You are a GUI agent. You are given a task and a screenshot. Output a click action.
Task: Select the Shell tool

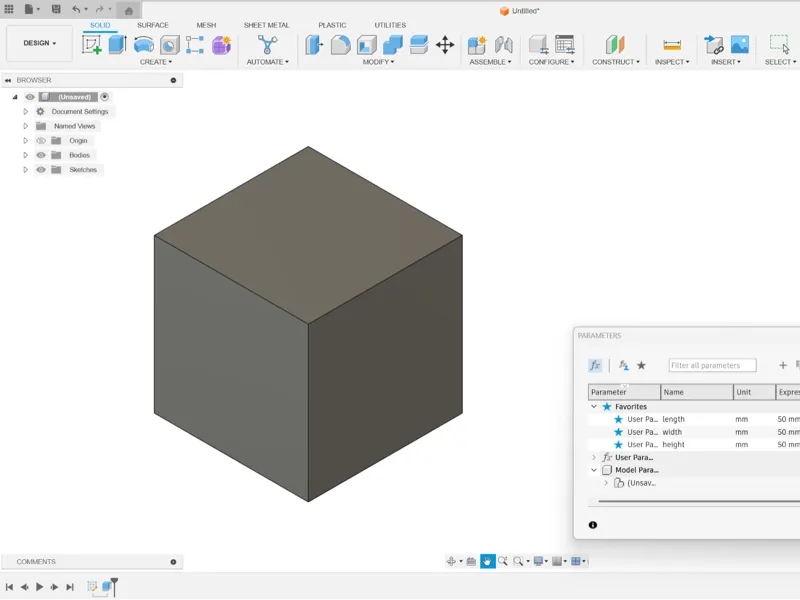366,45
